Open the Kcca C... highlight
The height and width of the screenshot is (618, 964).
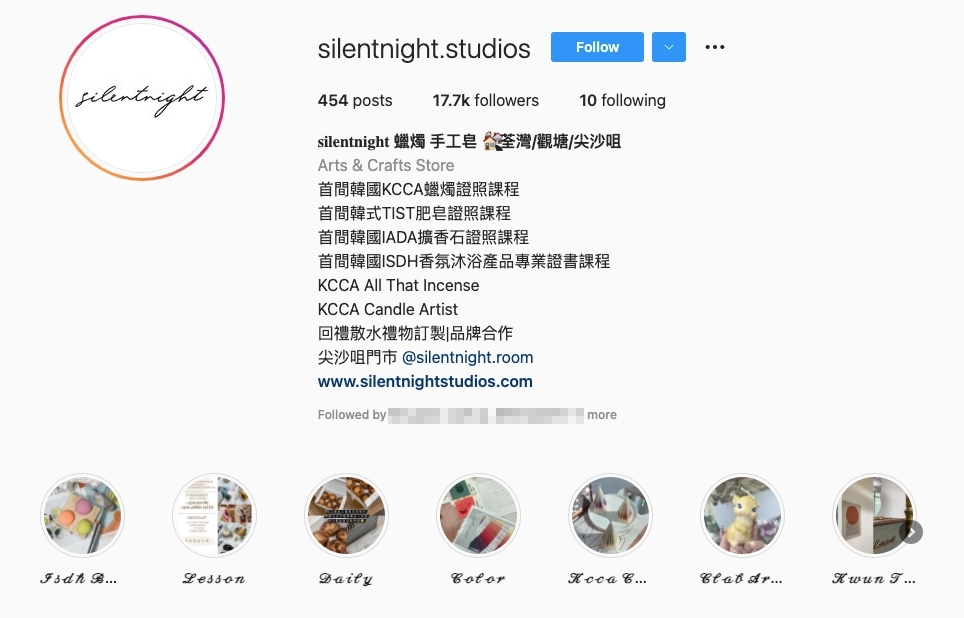[x=610, y=515]
